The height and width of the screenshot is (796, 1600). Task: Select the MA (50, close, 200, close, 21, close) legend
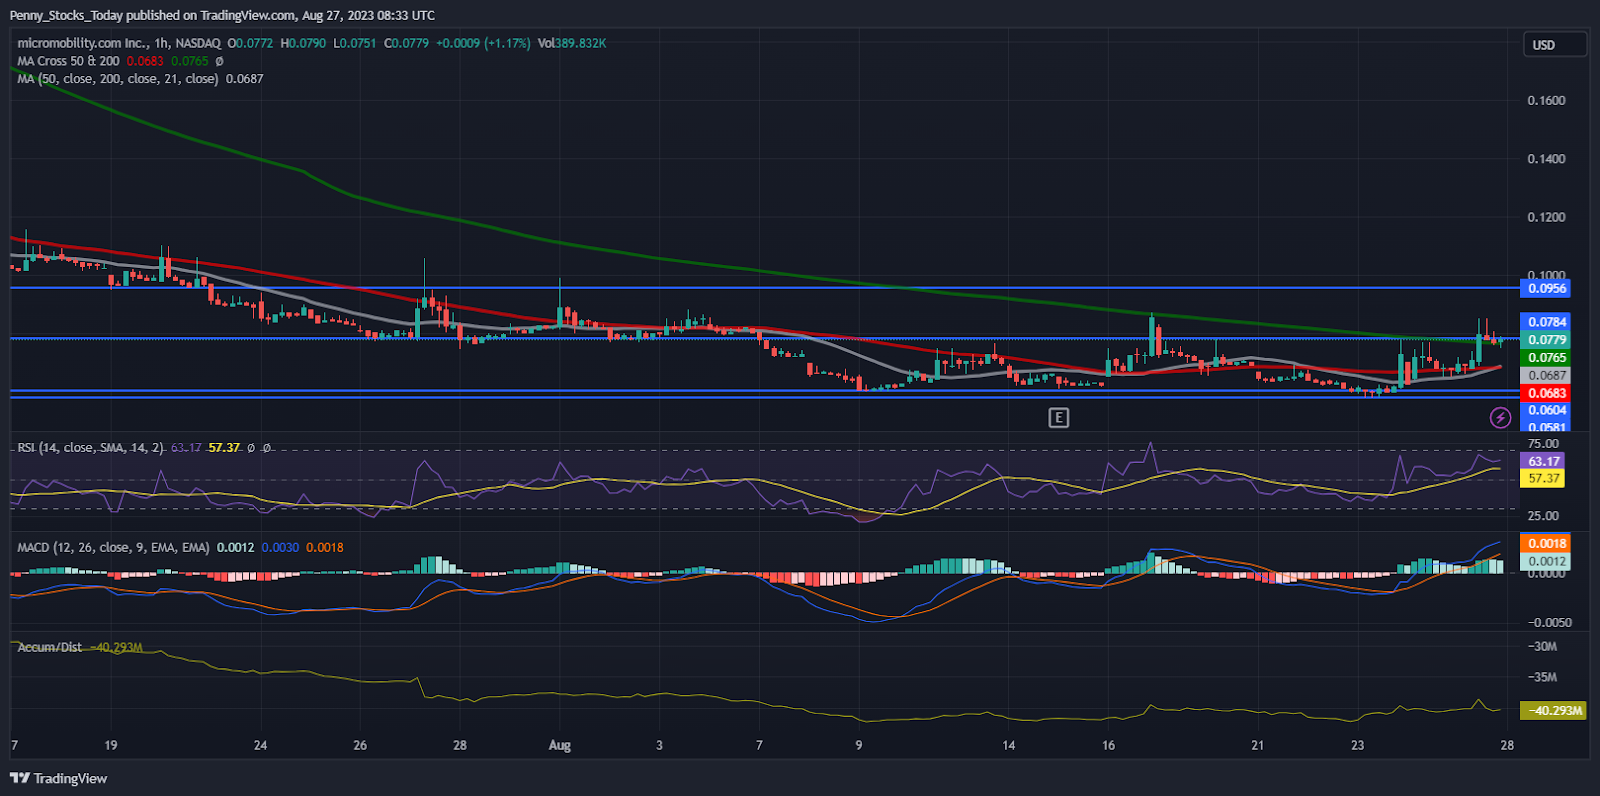coord(118,79)
